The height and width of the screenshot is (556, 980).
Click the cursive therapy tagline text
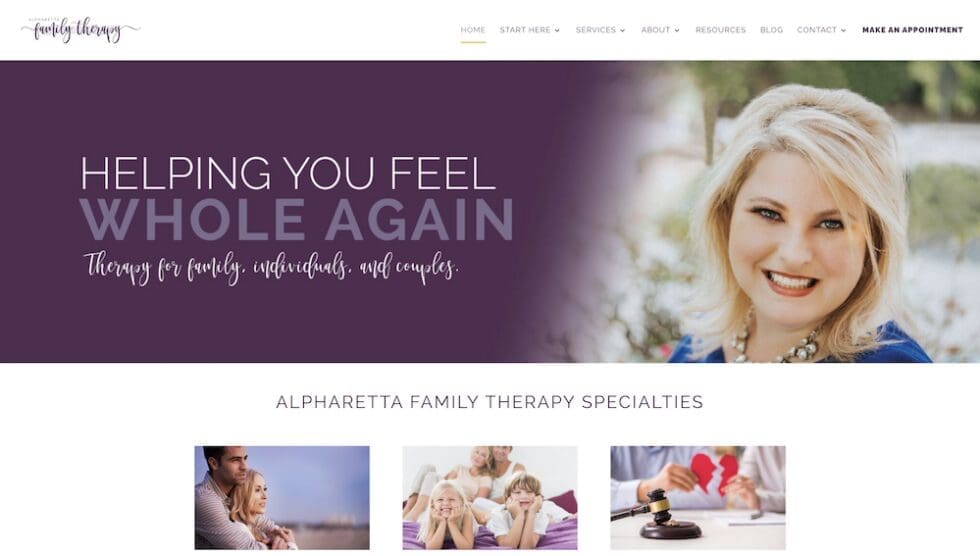coord(271,268)
